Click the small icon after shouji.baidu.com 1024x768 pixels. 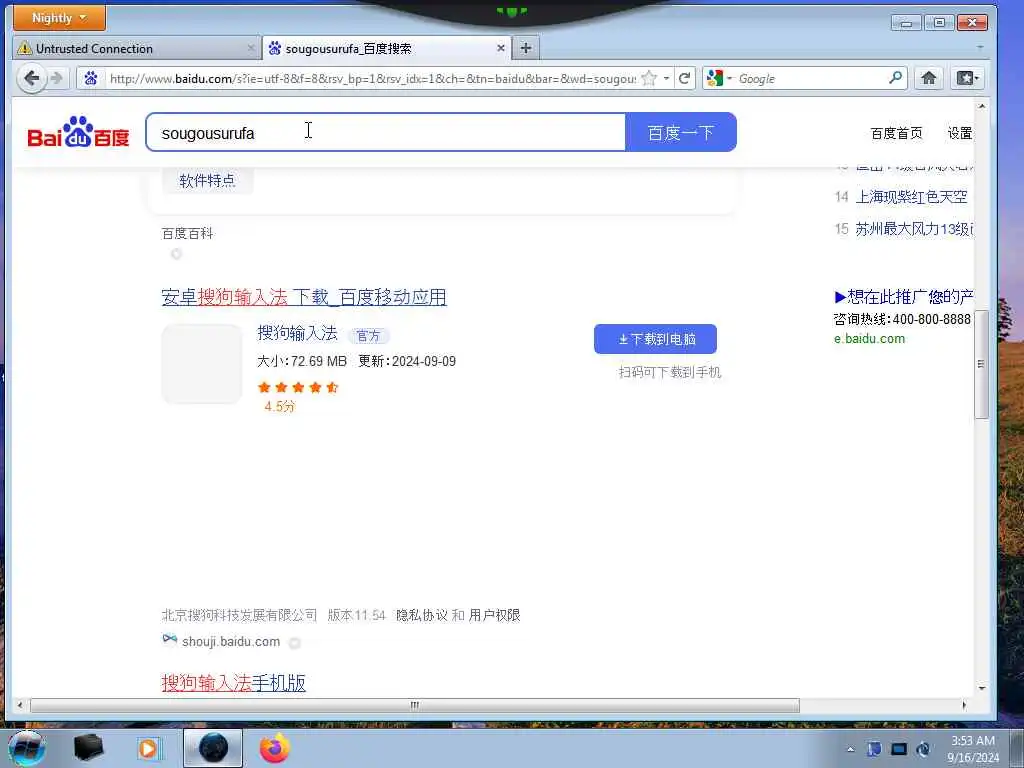[295, 643]
